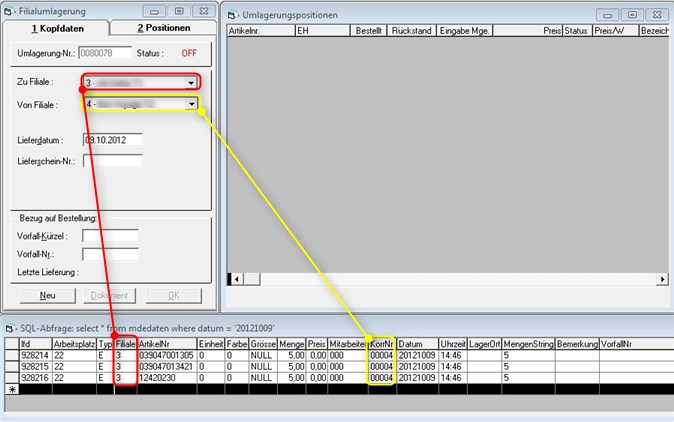Click the left arrow of the positions grid scrollbar
The width and height of the screenshot is (674, 422).
232,281
